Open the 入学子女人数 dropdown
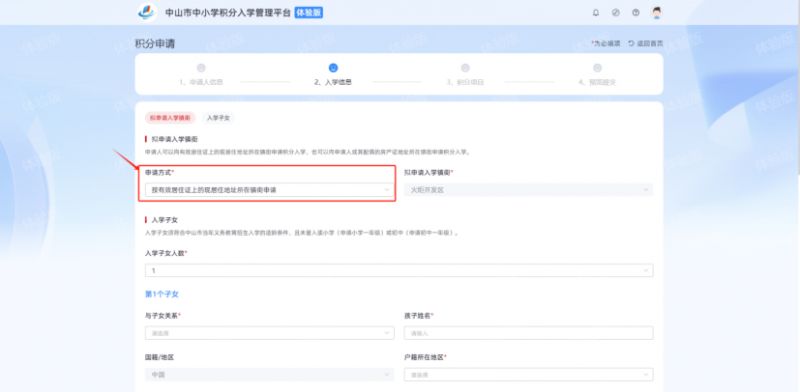Image resolution: width=800 pixels, height=392 pixels. click(x=399, y=271)
